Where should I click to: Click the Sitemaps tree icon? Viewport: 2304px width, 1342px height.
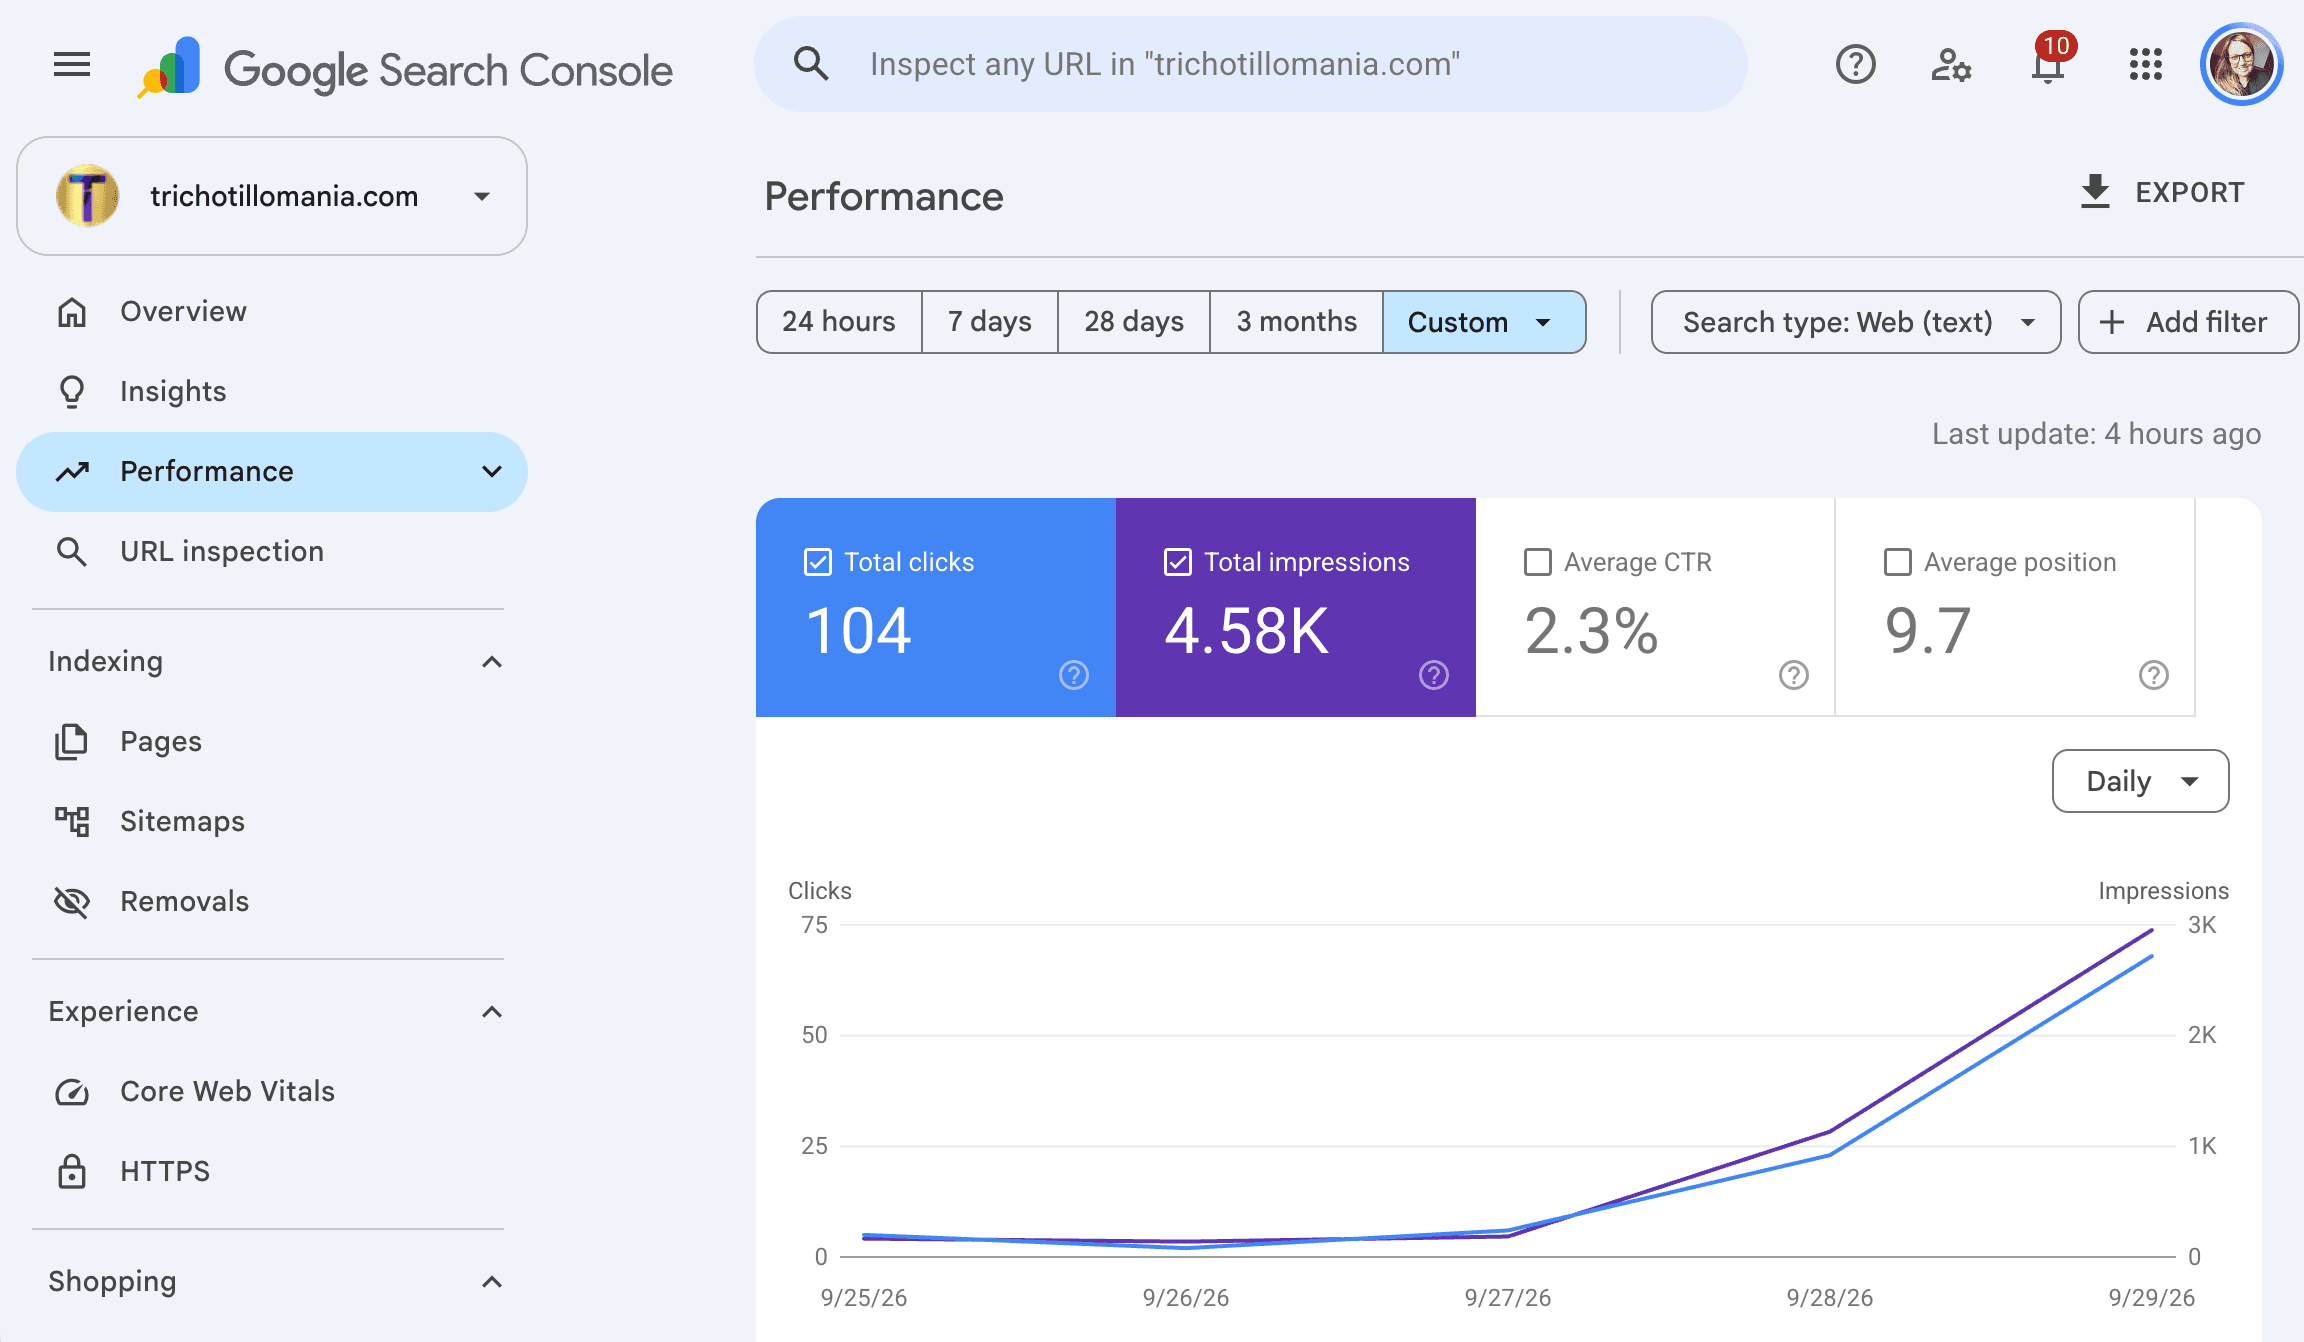tap(72, 822)
